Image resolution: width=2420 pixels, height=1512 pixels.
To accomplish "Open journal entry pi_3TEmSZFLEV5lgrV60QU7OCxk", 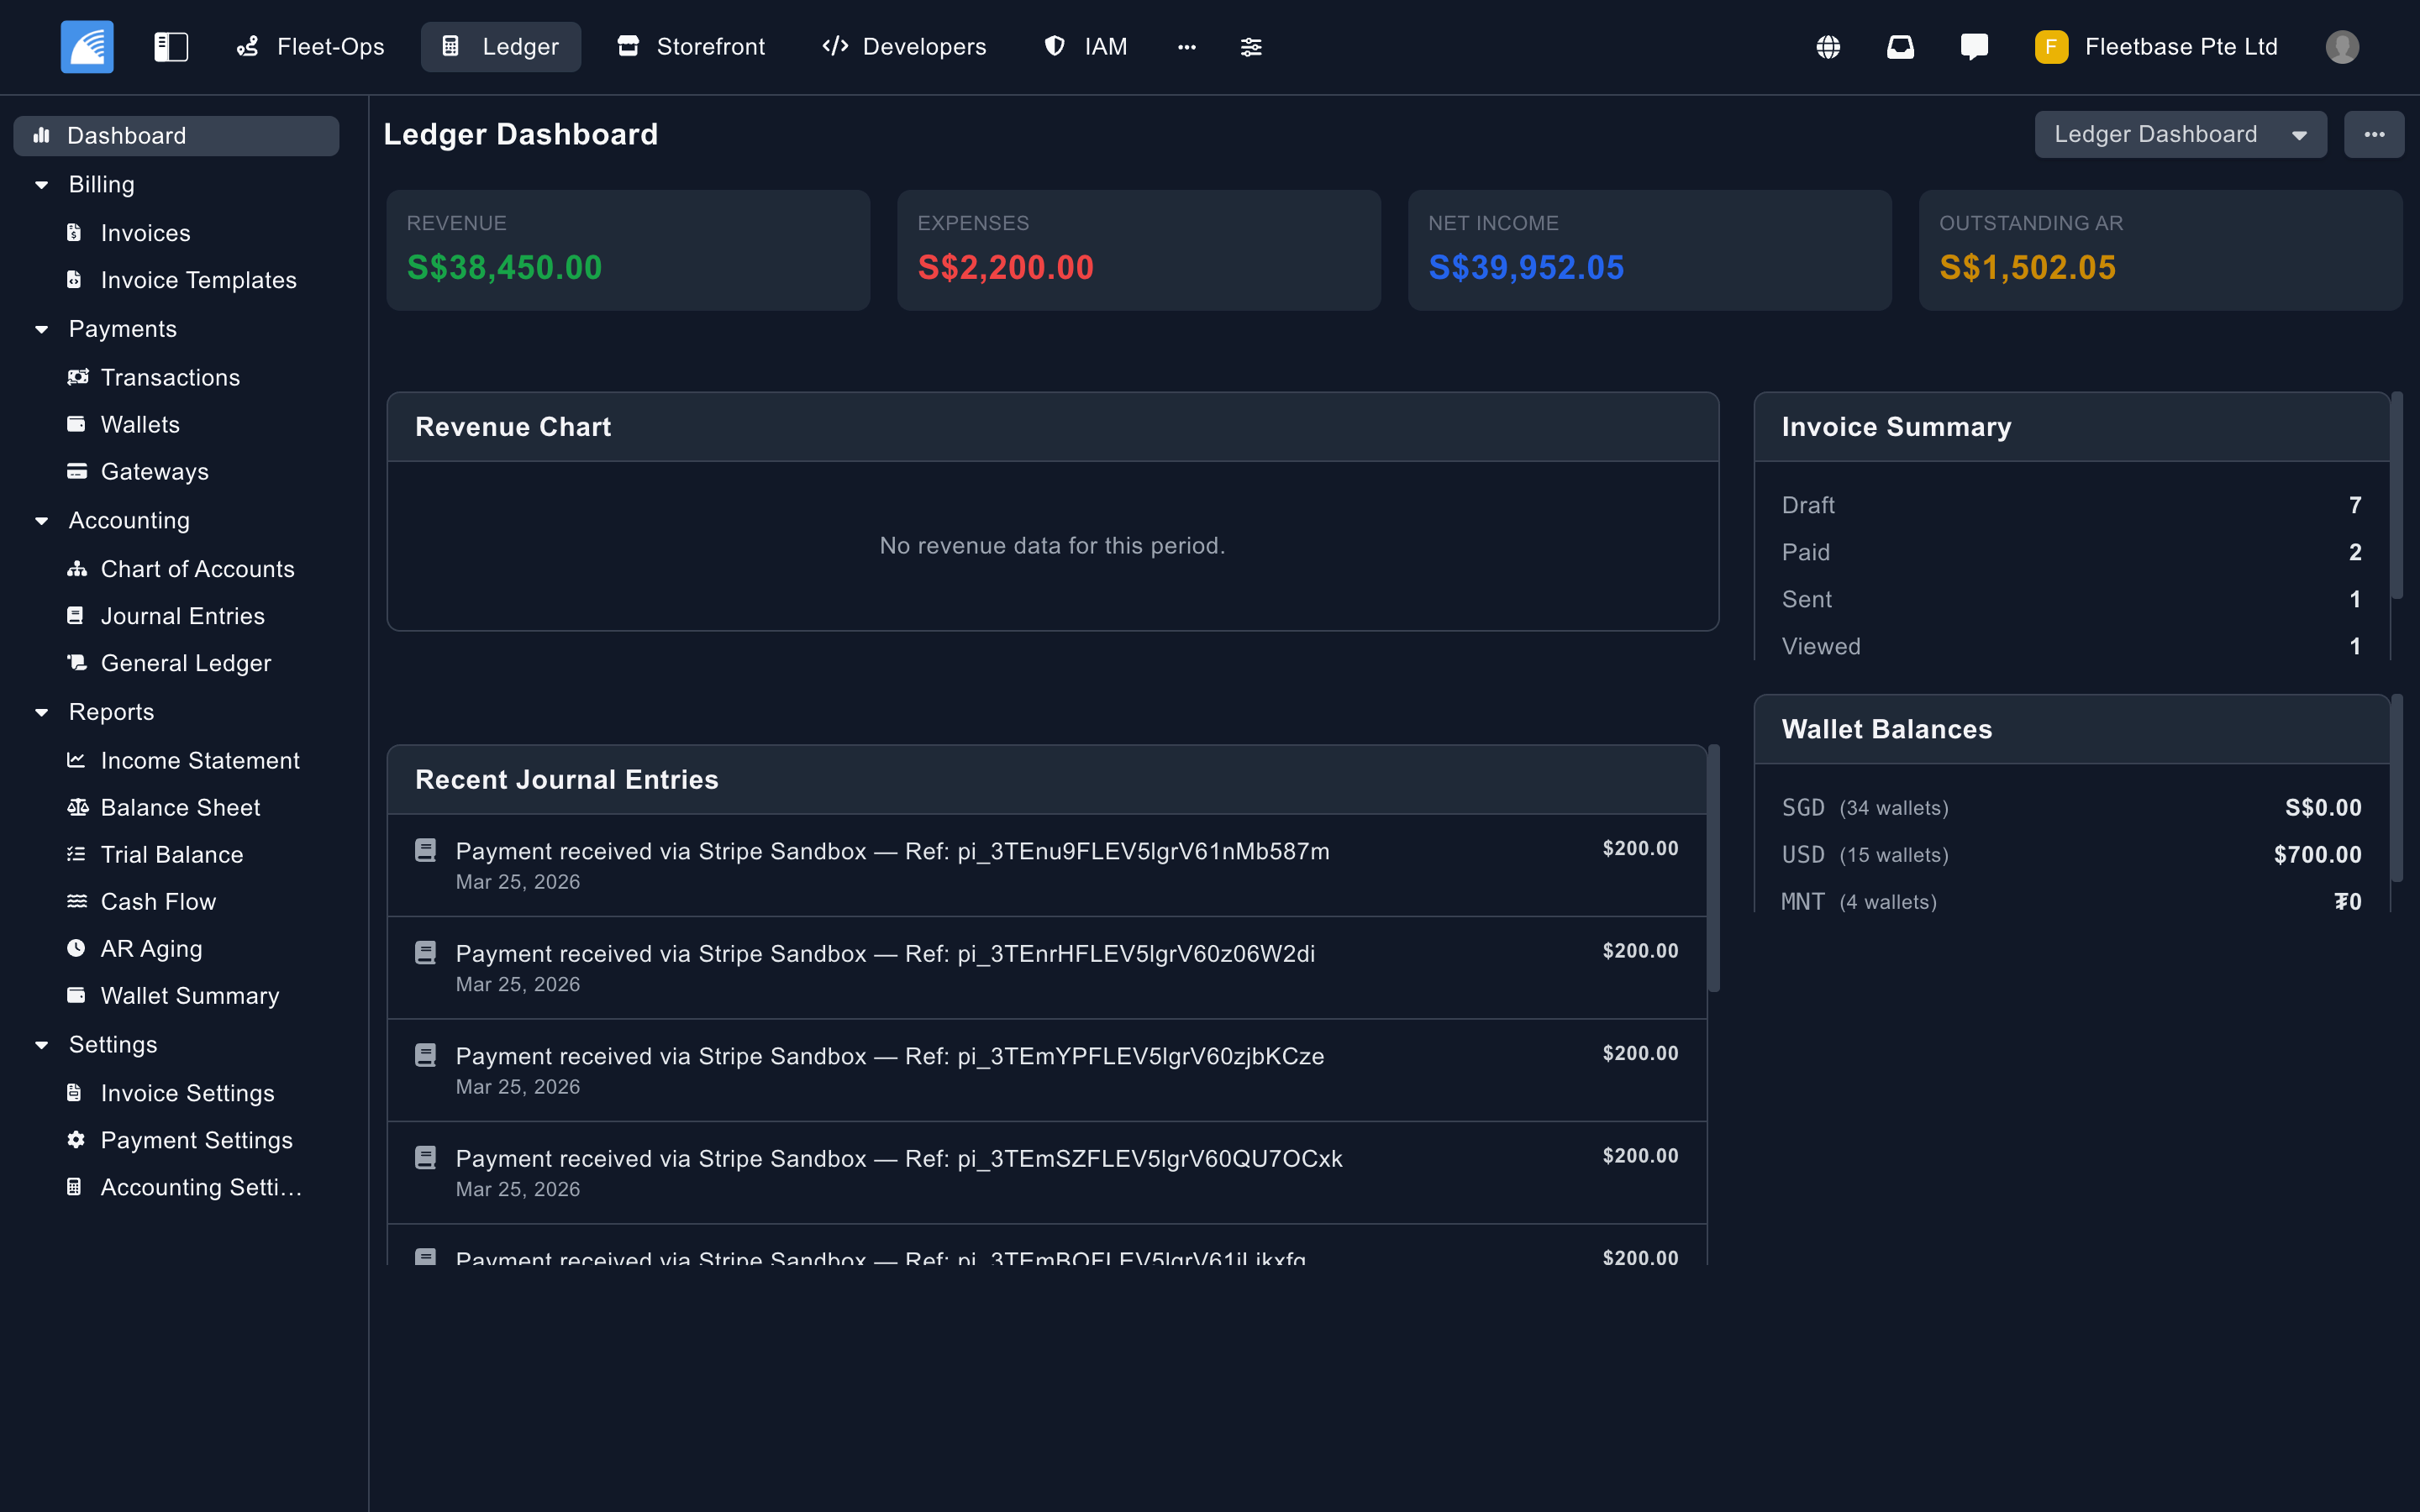I will pos(1047,1173).
